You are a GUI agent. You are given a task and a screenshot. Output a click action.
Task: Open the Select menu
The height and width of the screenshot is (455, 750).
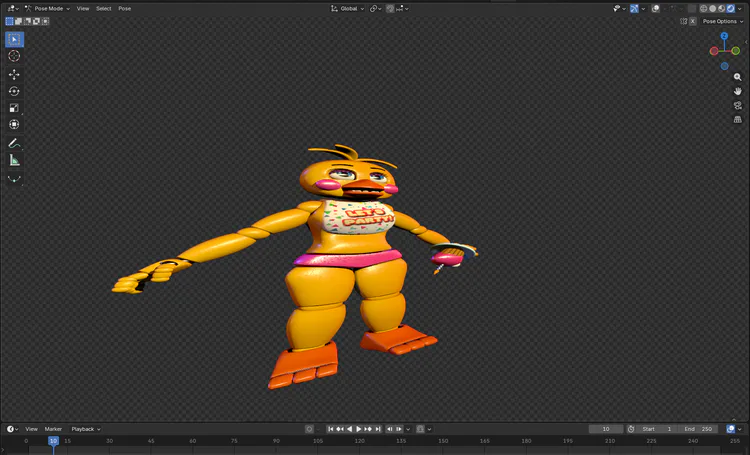tap(103, 9)
